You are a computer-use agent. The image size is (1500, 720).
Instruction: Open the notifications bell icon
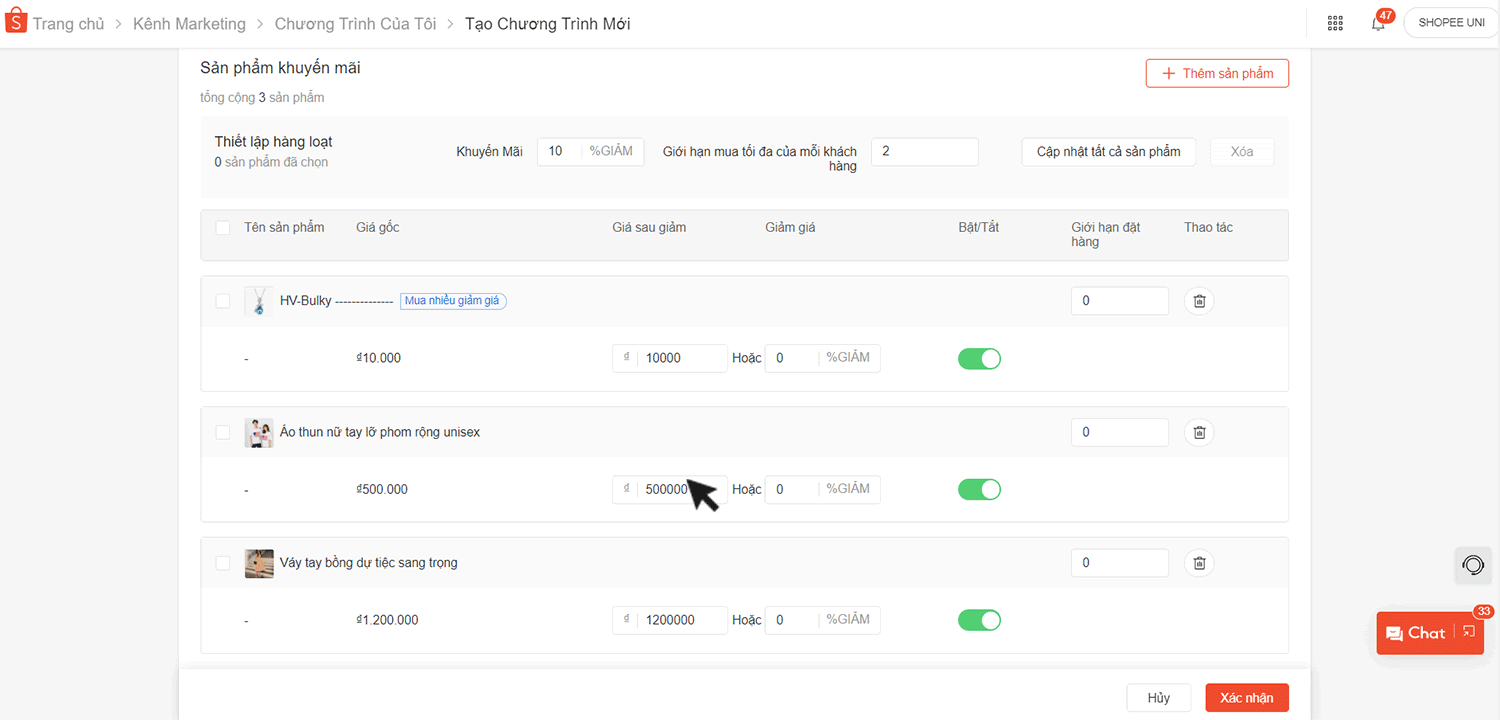(1378, 23)
